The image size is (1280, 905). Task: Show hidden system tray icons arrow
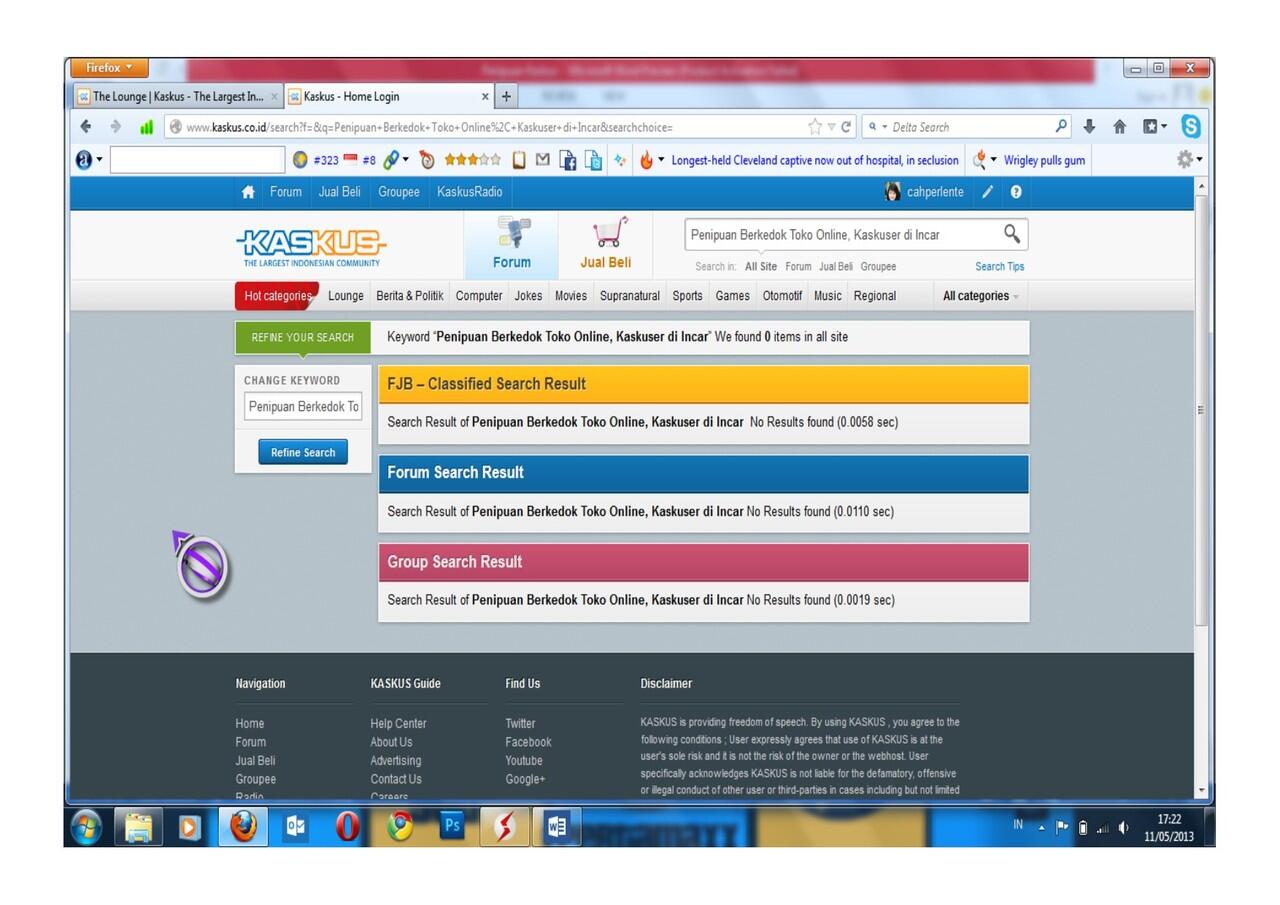coord(1042,828)
